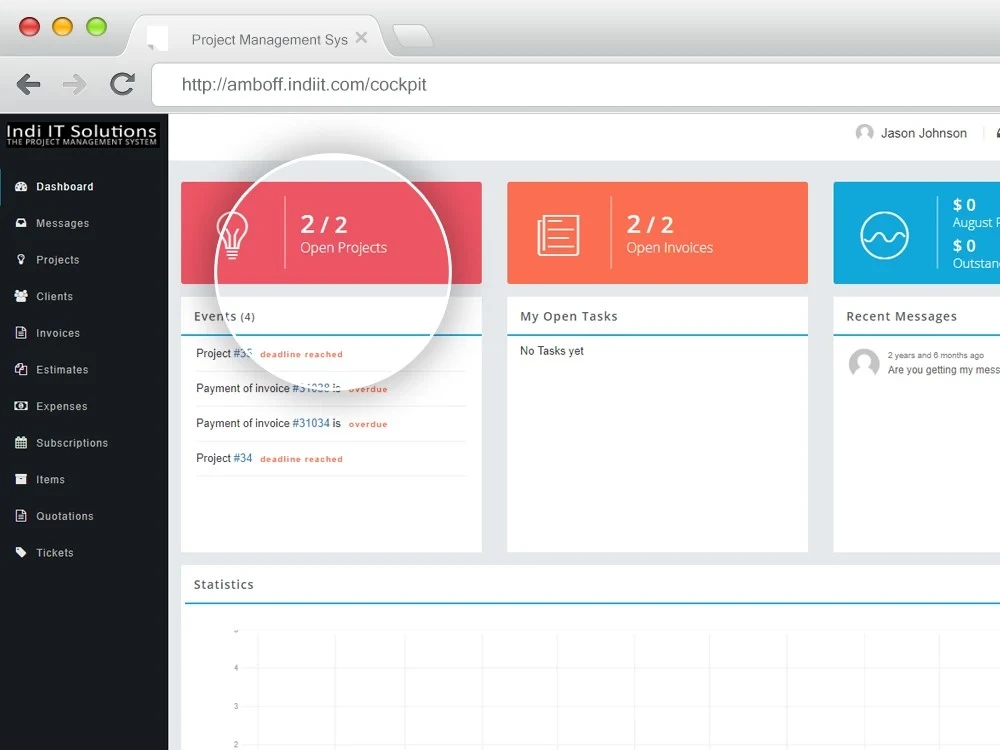
Task: Open invoice #31034 link
Action: click(310, 423)
